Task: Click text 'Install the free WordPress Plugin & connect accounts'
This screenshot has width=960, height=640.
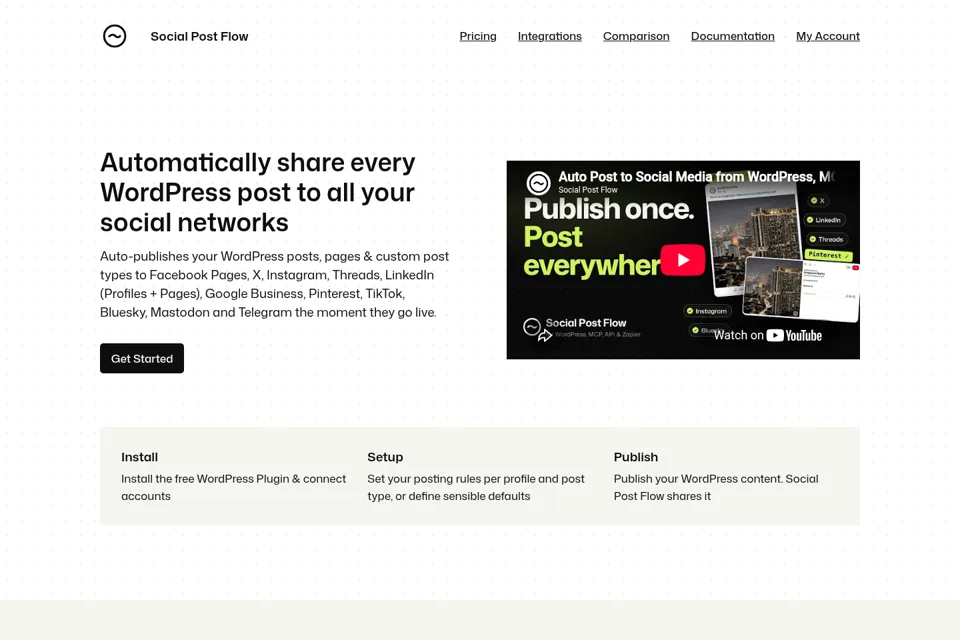Action: click(234, 488)
